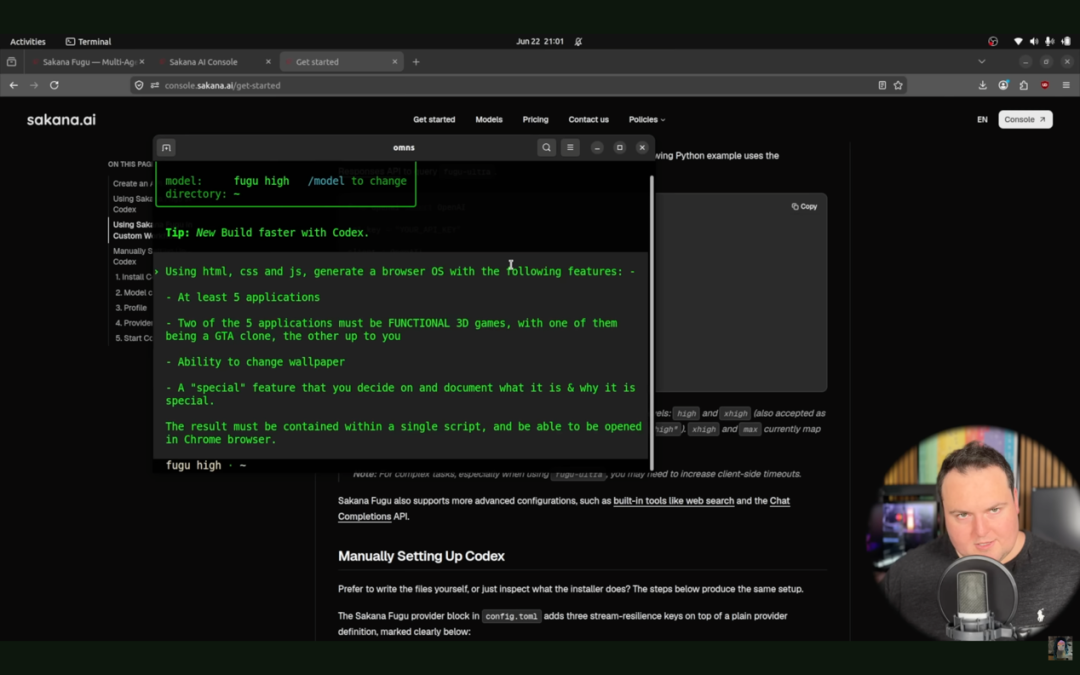Click the Terminal app menu in top bar
The image size is (1080, 675).
coord(88,41)
